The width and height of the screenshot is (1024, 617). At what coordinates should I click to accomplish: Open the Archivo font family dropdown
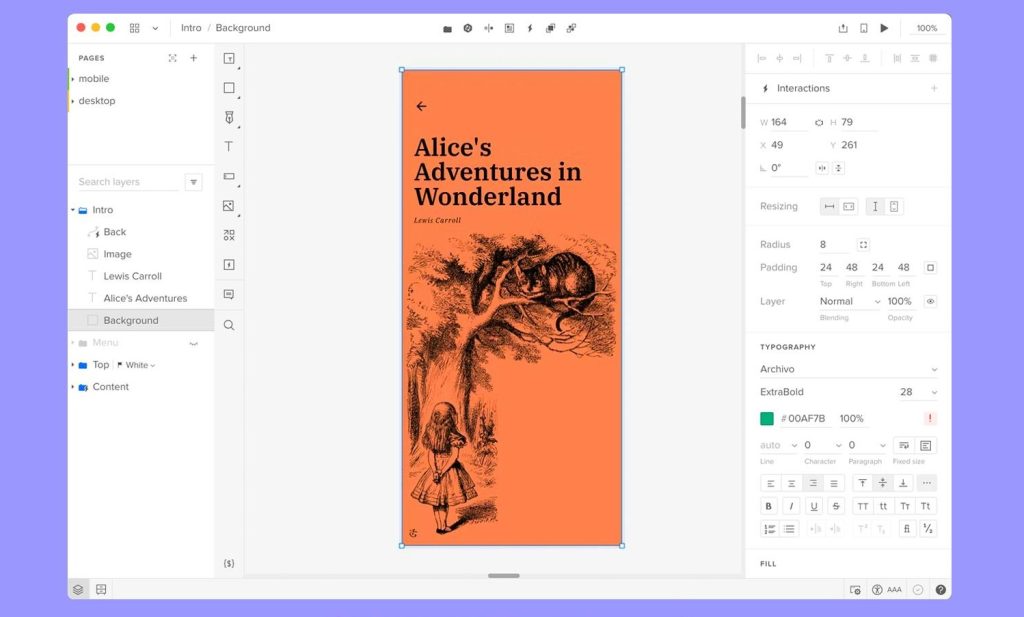click(848, 369)
